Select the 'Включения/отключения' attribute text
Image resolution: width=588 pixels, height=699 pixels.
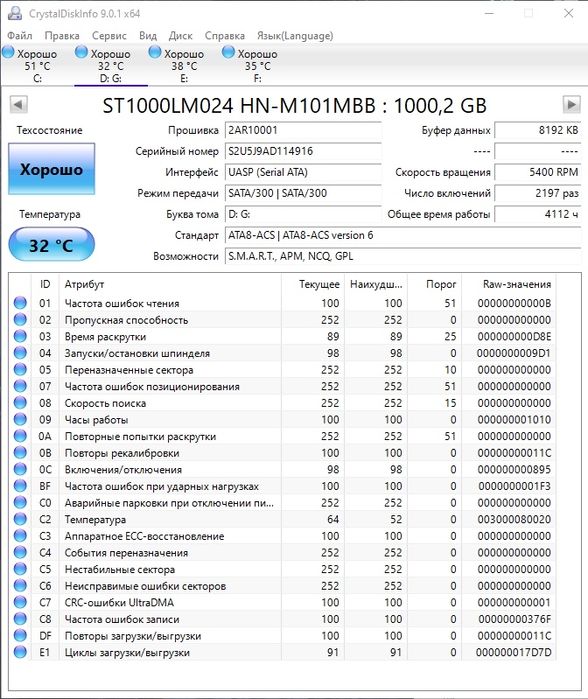[x=123, y=470]
